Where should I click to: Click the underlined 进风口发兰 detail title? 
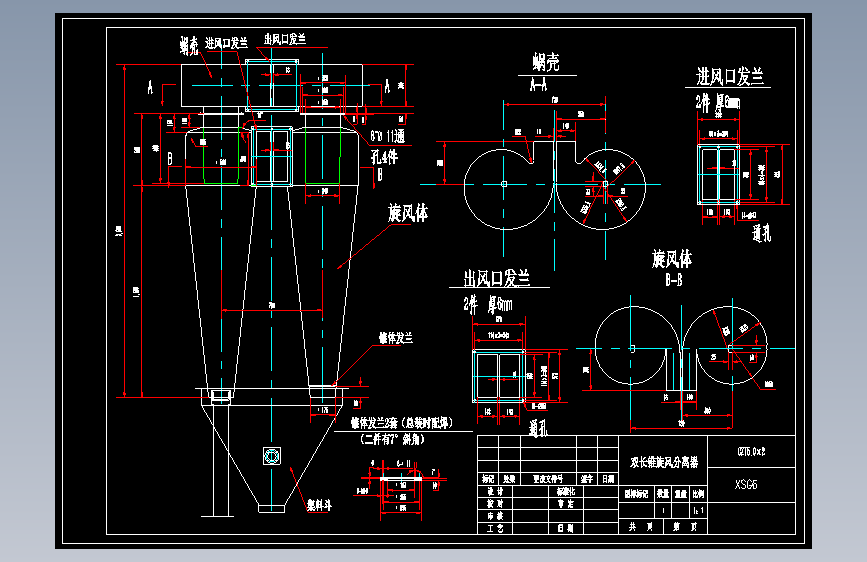click(729, 76)
